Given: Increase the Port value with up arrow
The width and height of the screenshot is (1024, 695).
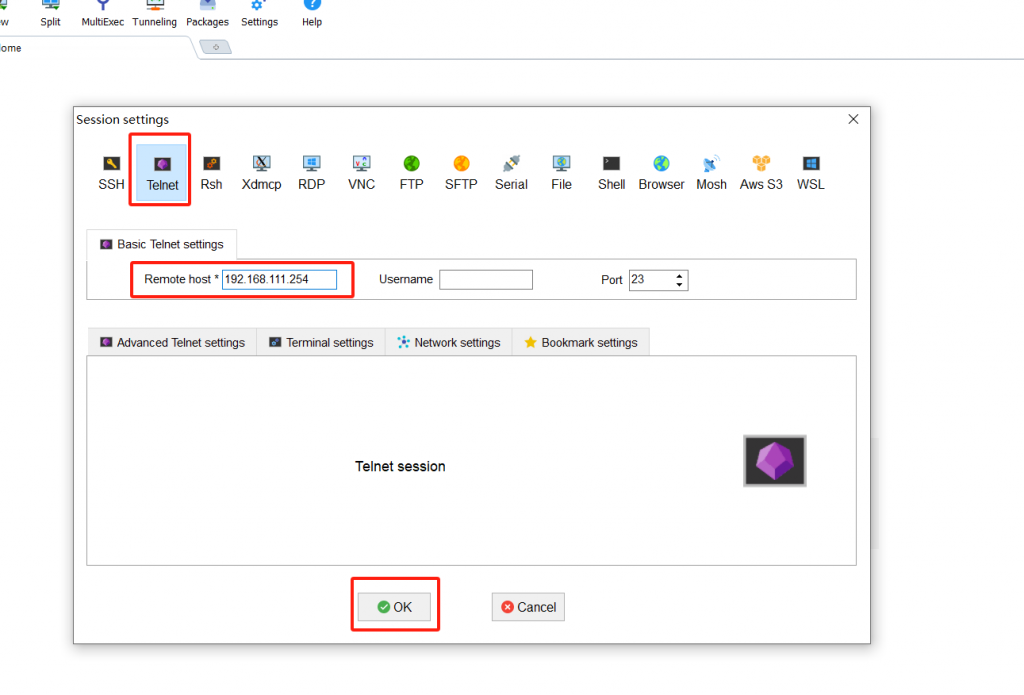Looking at the screenshot, I should click(x=680, y=275).
